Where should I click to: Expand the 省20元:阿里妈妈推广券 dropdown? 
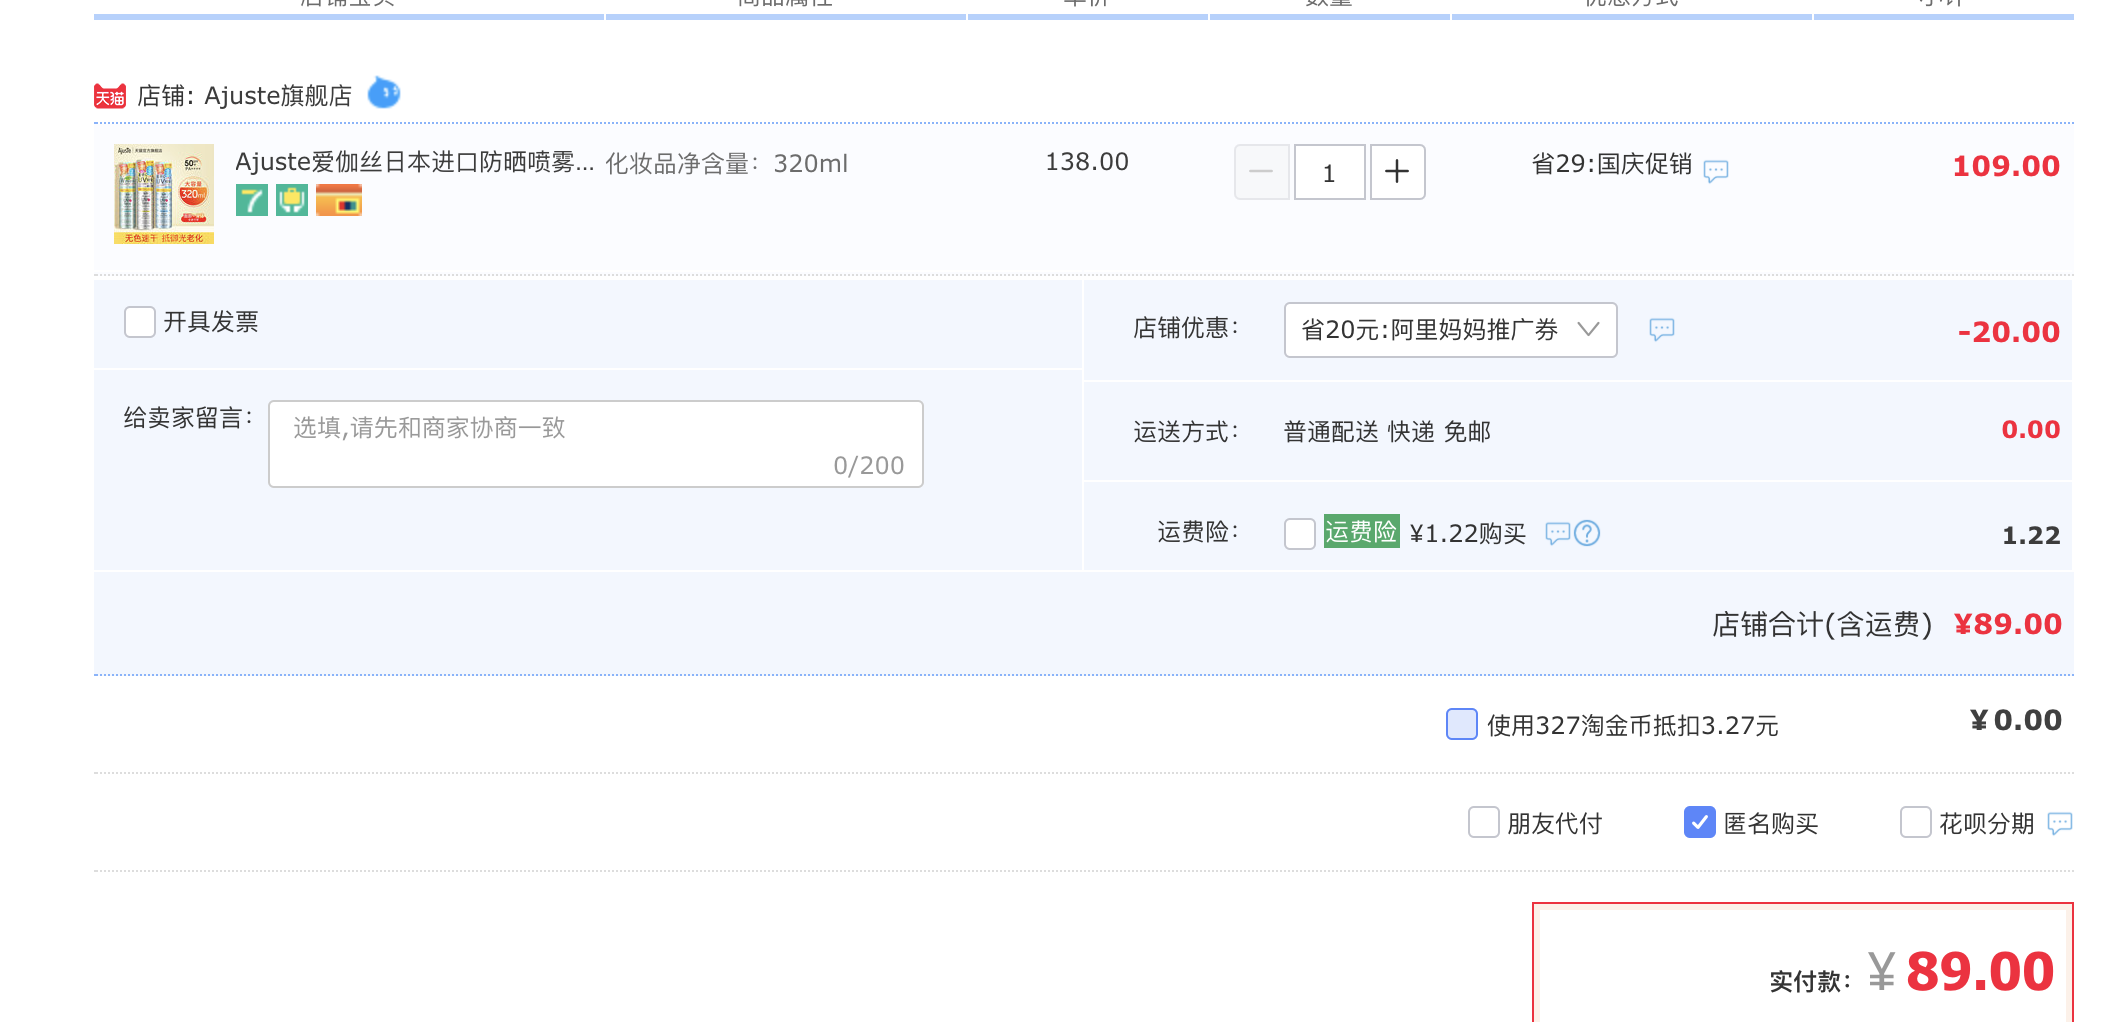1451,330
